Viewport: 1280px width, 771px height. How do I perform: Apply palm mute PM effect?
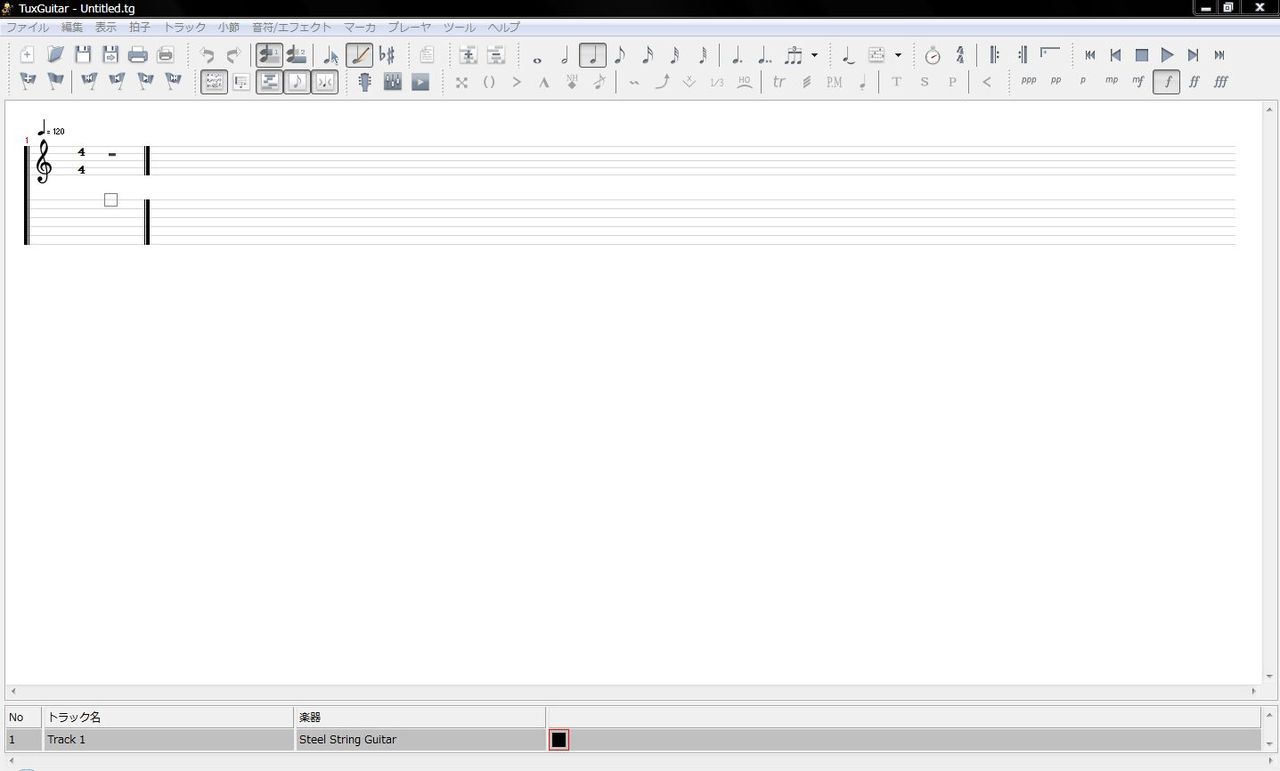[834, 82]
